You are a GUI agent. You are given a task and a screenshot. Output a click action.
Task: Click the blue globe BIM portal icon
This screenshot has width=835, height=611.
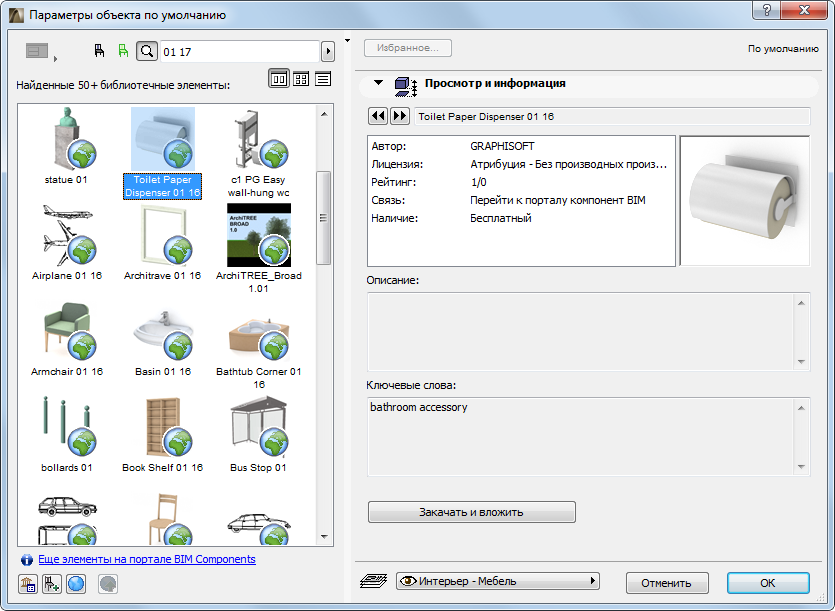(x=76, y=584)
